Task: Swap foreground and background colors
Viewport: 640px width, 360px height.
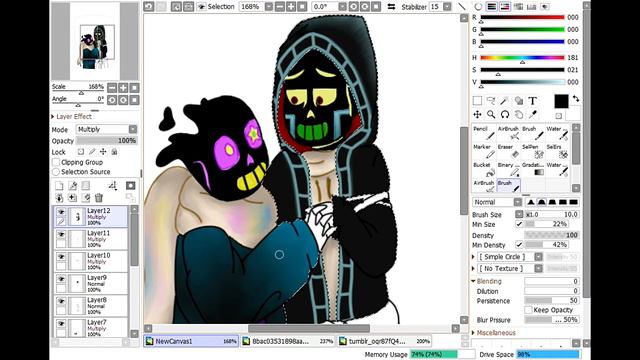Action: 576,99
